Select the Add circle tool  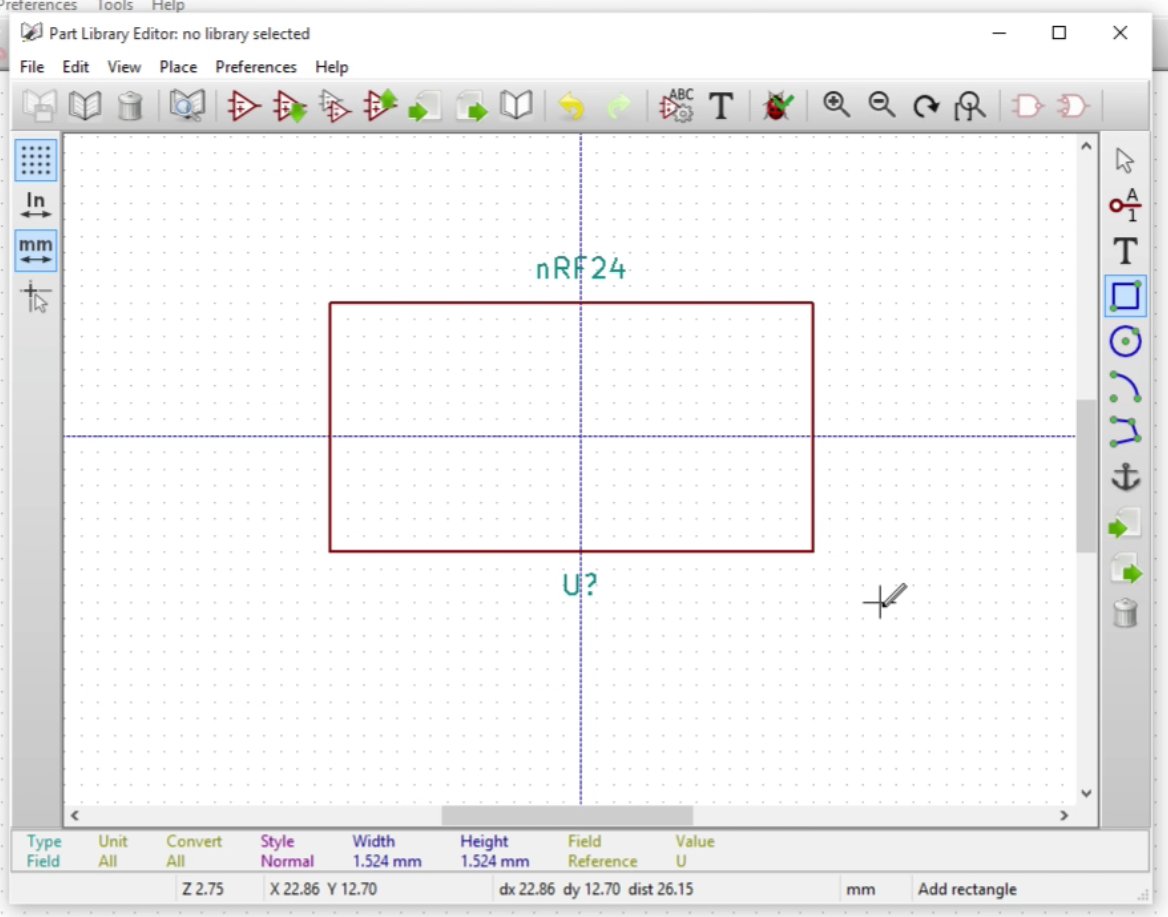(1125, 341)
